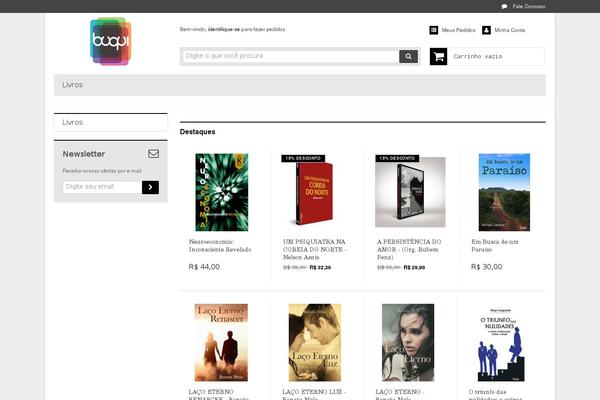Open the Carrinho vazio cart box
600x400 pixels.
pyautogui.click(x=487, y=56)
